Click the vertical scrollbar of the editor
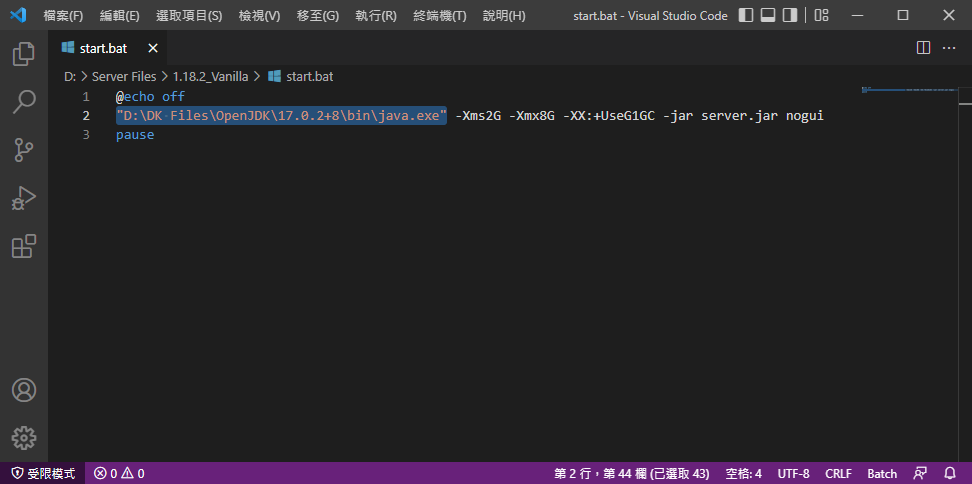This screenshot has width=972, height=484. [x=965, y=273]
